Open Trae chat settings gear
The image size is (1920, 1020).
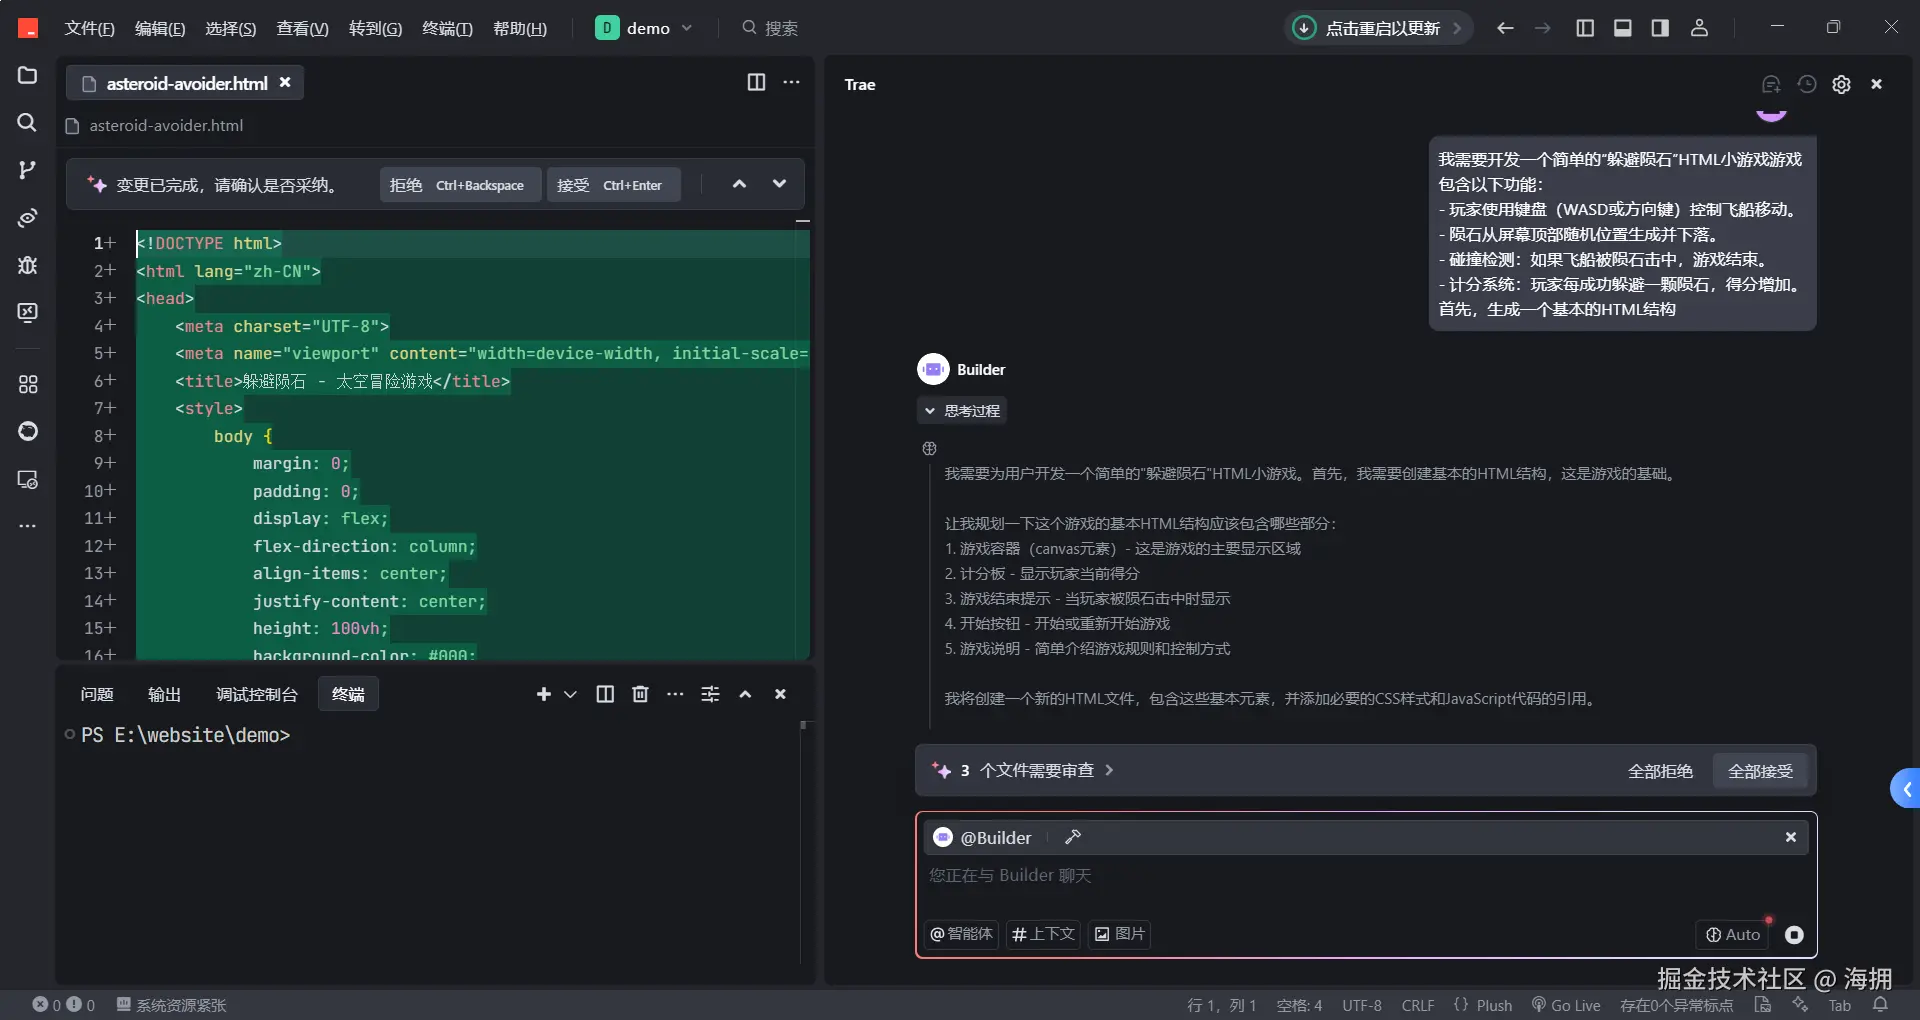coord(1842,84)
